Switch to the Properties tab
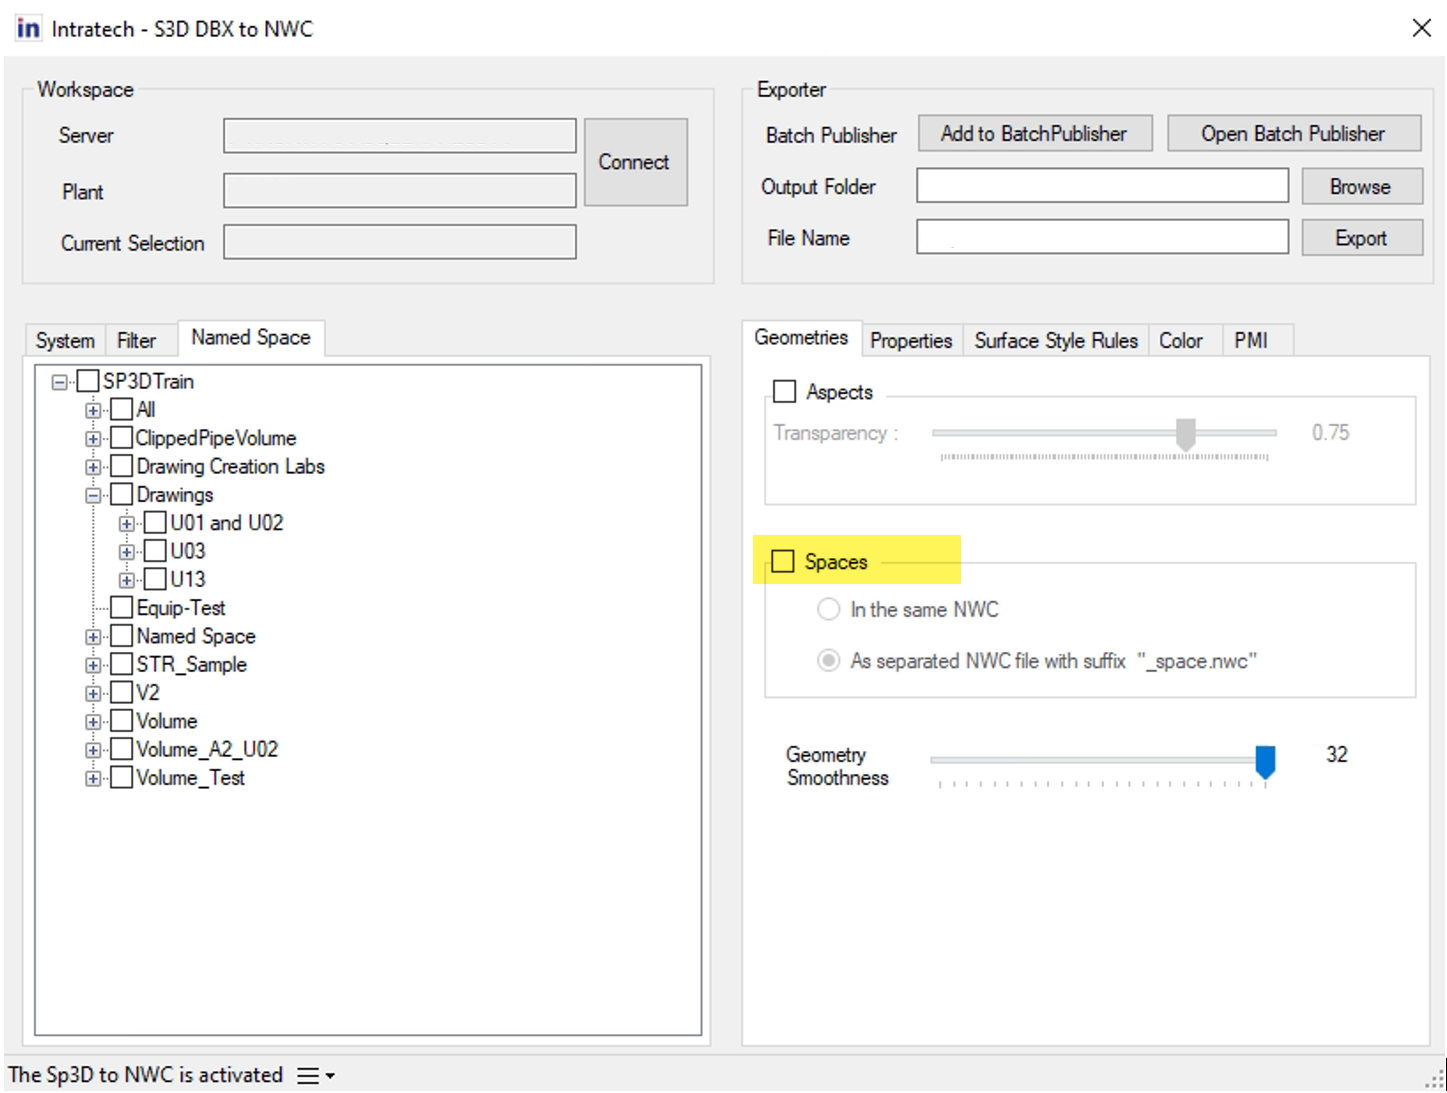Screen dimensions: 1447x1093 [910, 340]
